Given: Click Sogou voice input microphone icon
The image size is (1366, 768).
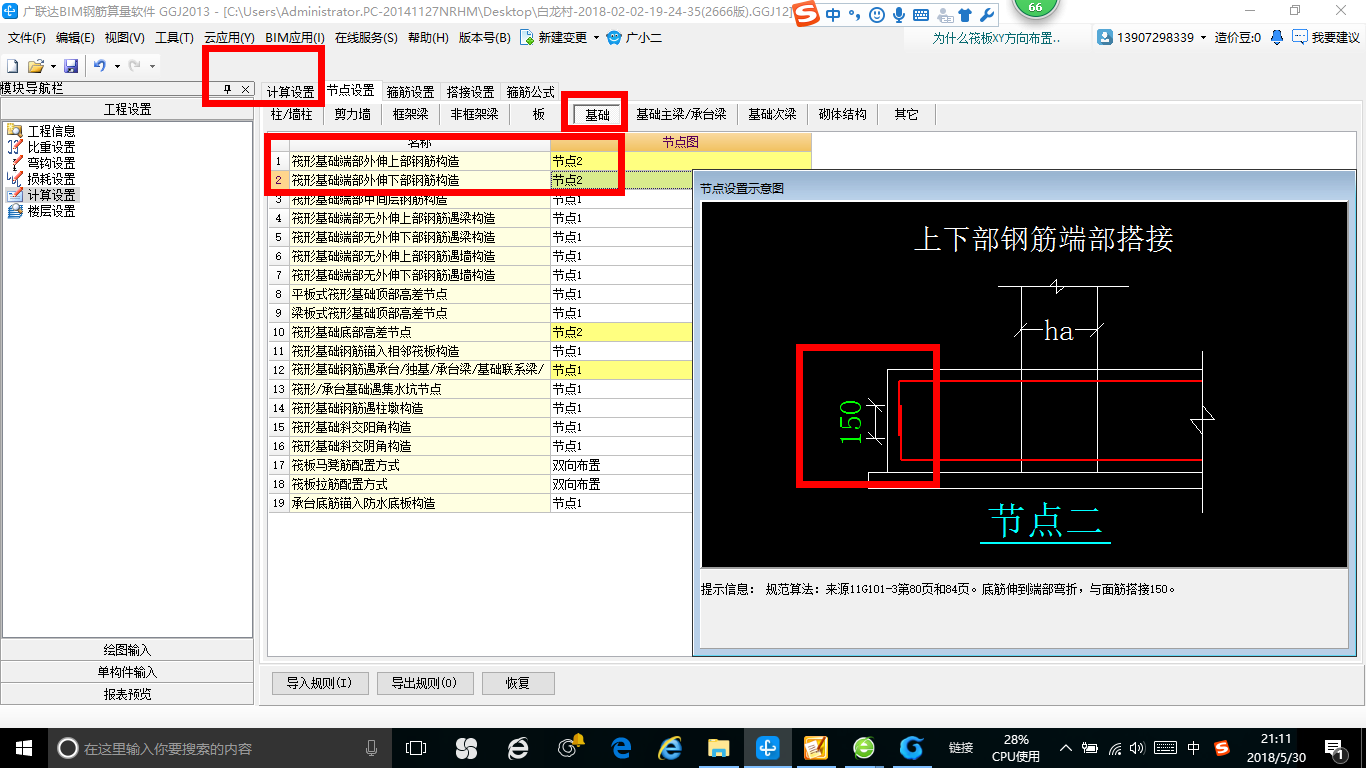Looking at the screenshot, I should pos(898,15).
